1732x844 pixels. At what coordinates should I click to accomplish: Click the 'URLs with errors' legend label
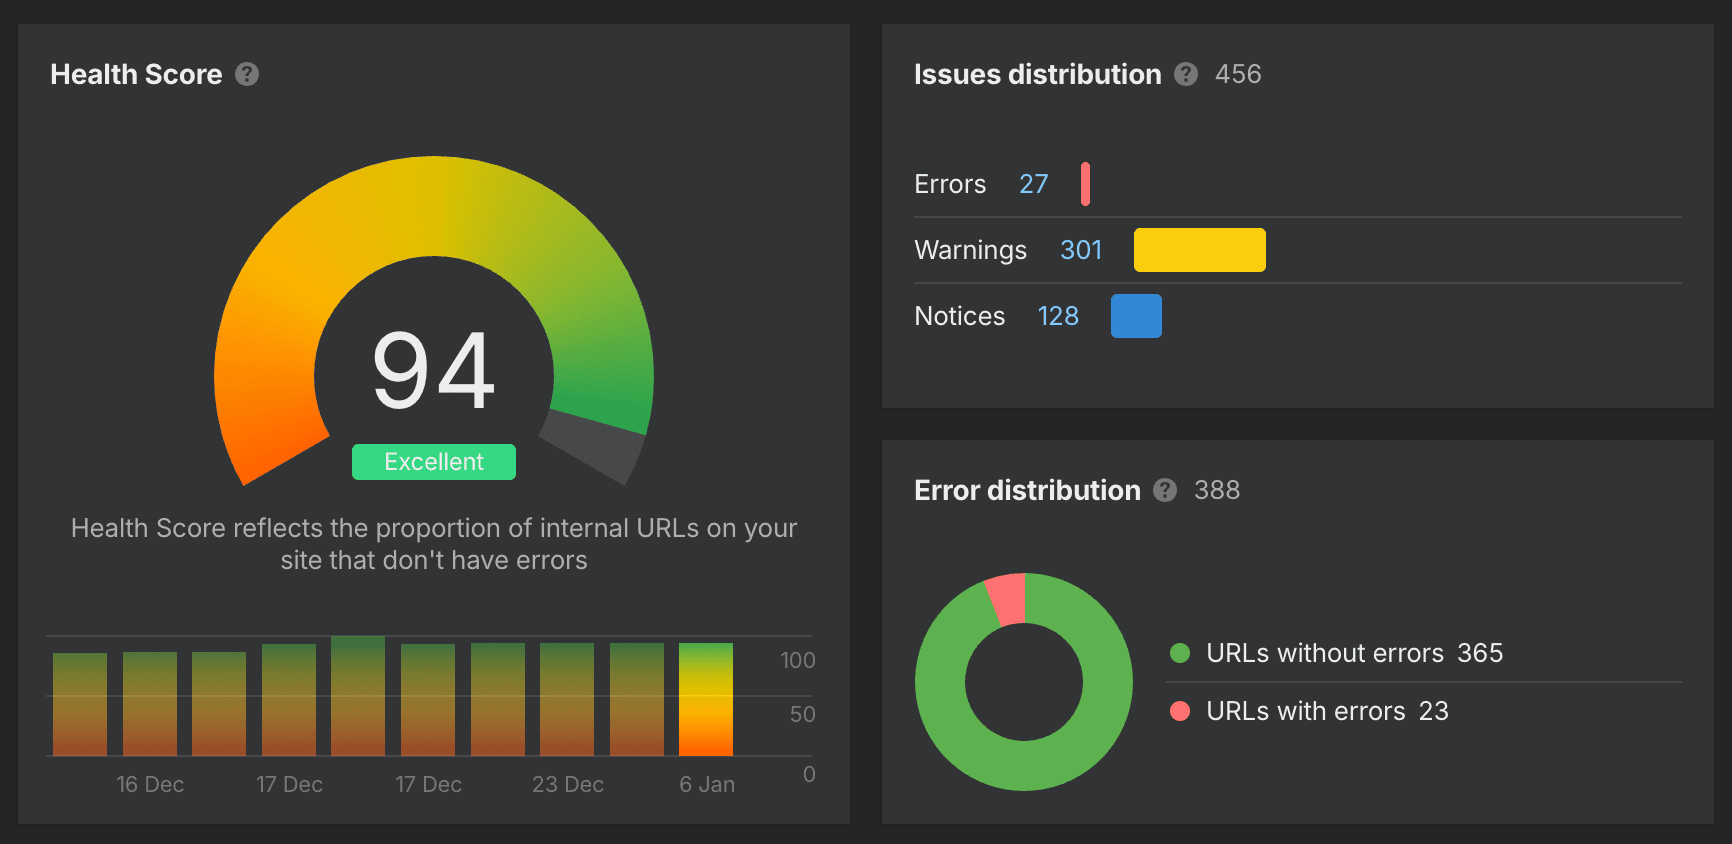1306,711
